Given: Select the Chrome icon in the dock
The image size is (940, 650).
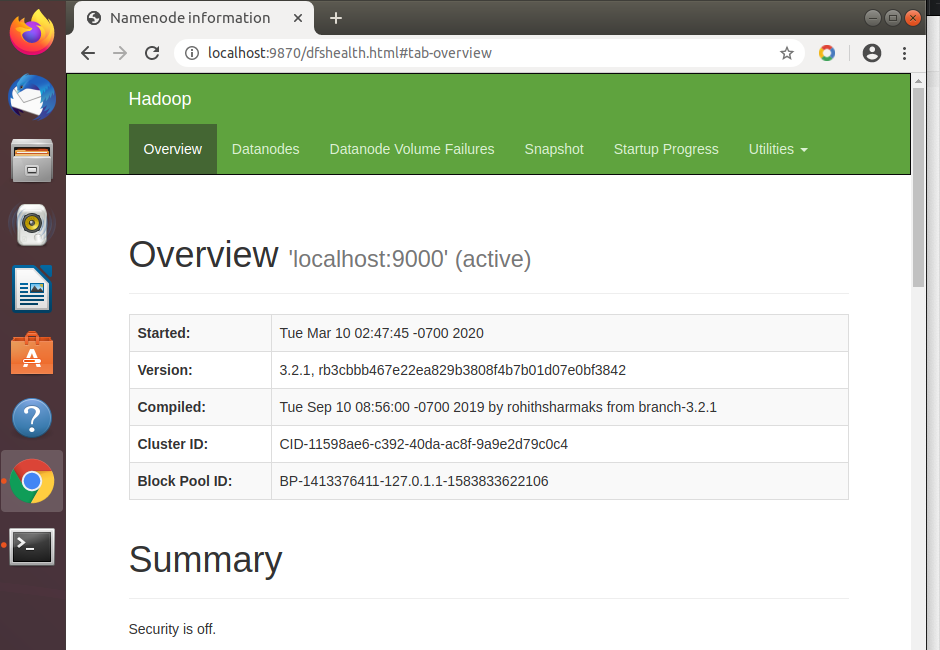Looking at the screenshot, I should [32, 481].
